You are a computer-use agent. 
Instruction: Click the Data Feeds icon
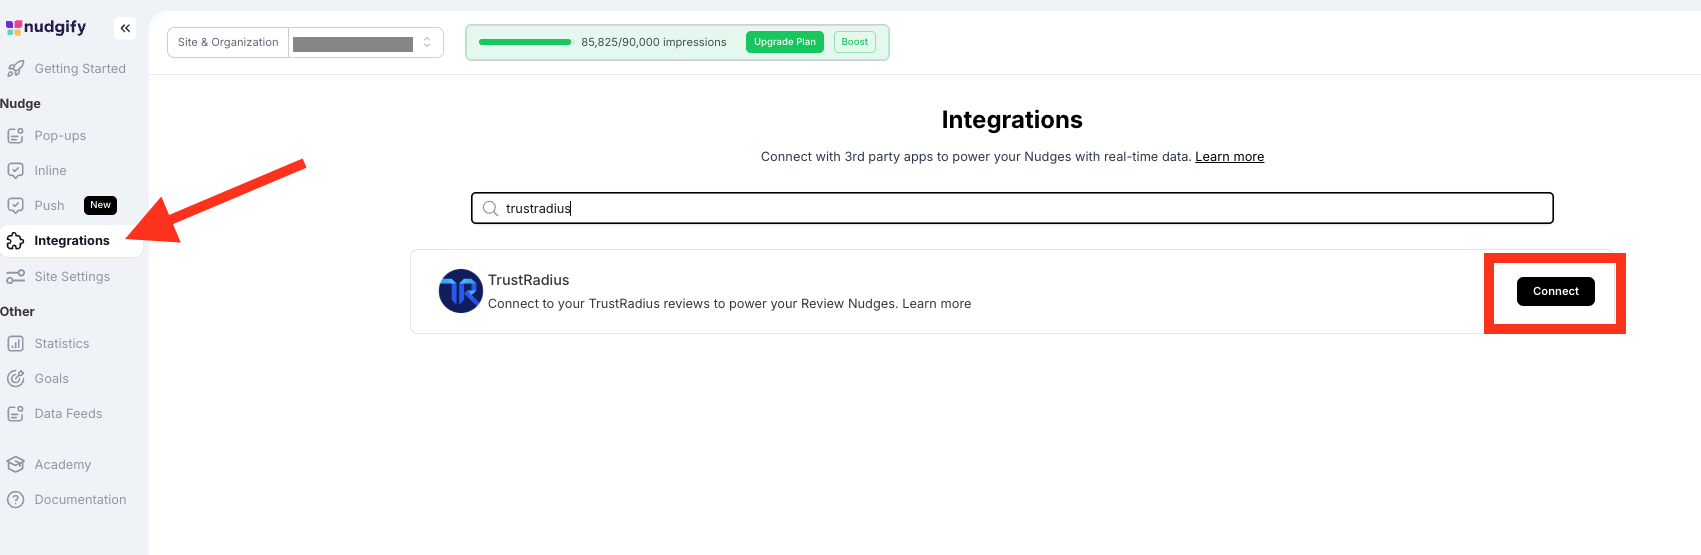tap(15, 414)
